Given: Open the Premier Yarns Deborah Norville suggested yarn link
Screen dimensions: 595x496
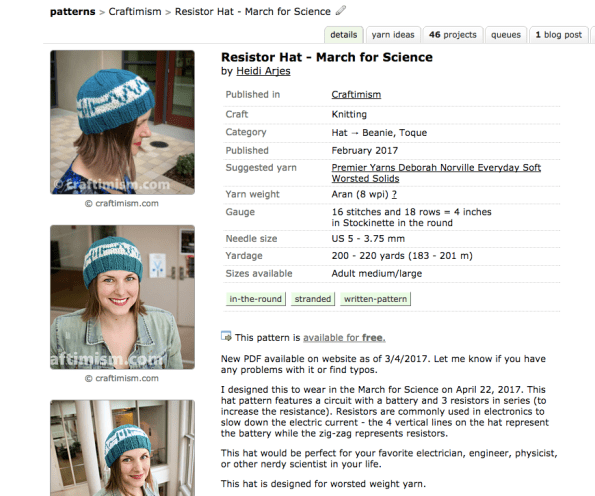Looking at the screenshot, I should click(436, 173).
